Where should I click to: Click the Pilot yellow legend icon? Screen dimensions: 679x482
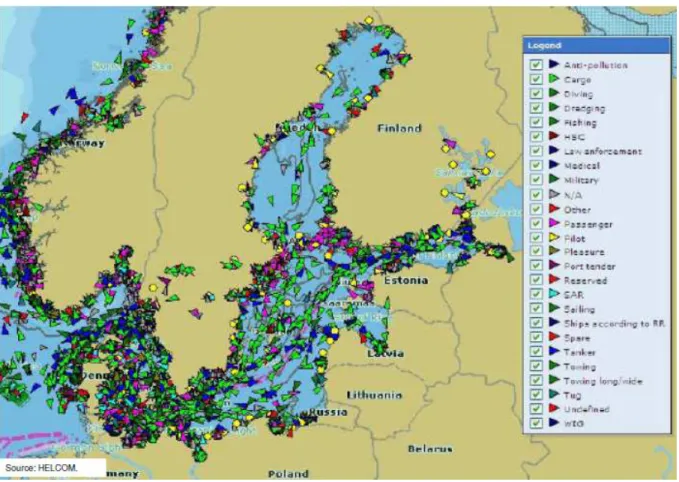(x=554, y=237)
